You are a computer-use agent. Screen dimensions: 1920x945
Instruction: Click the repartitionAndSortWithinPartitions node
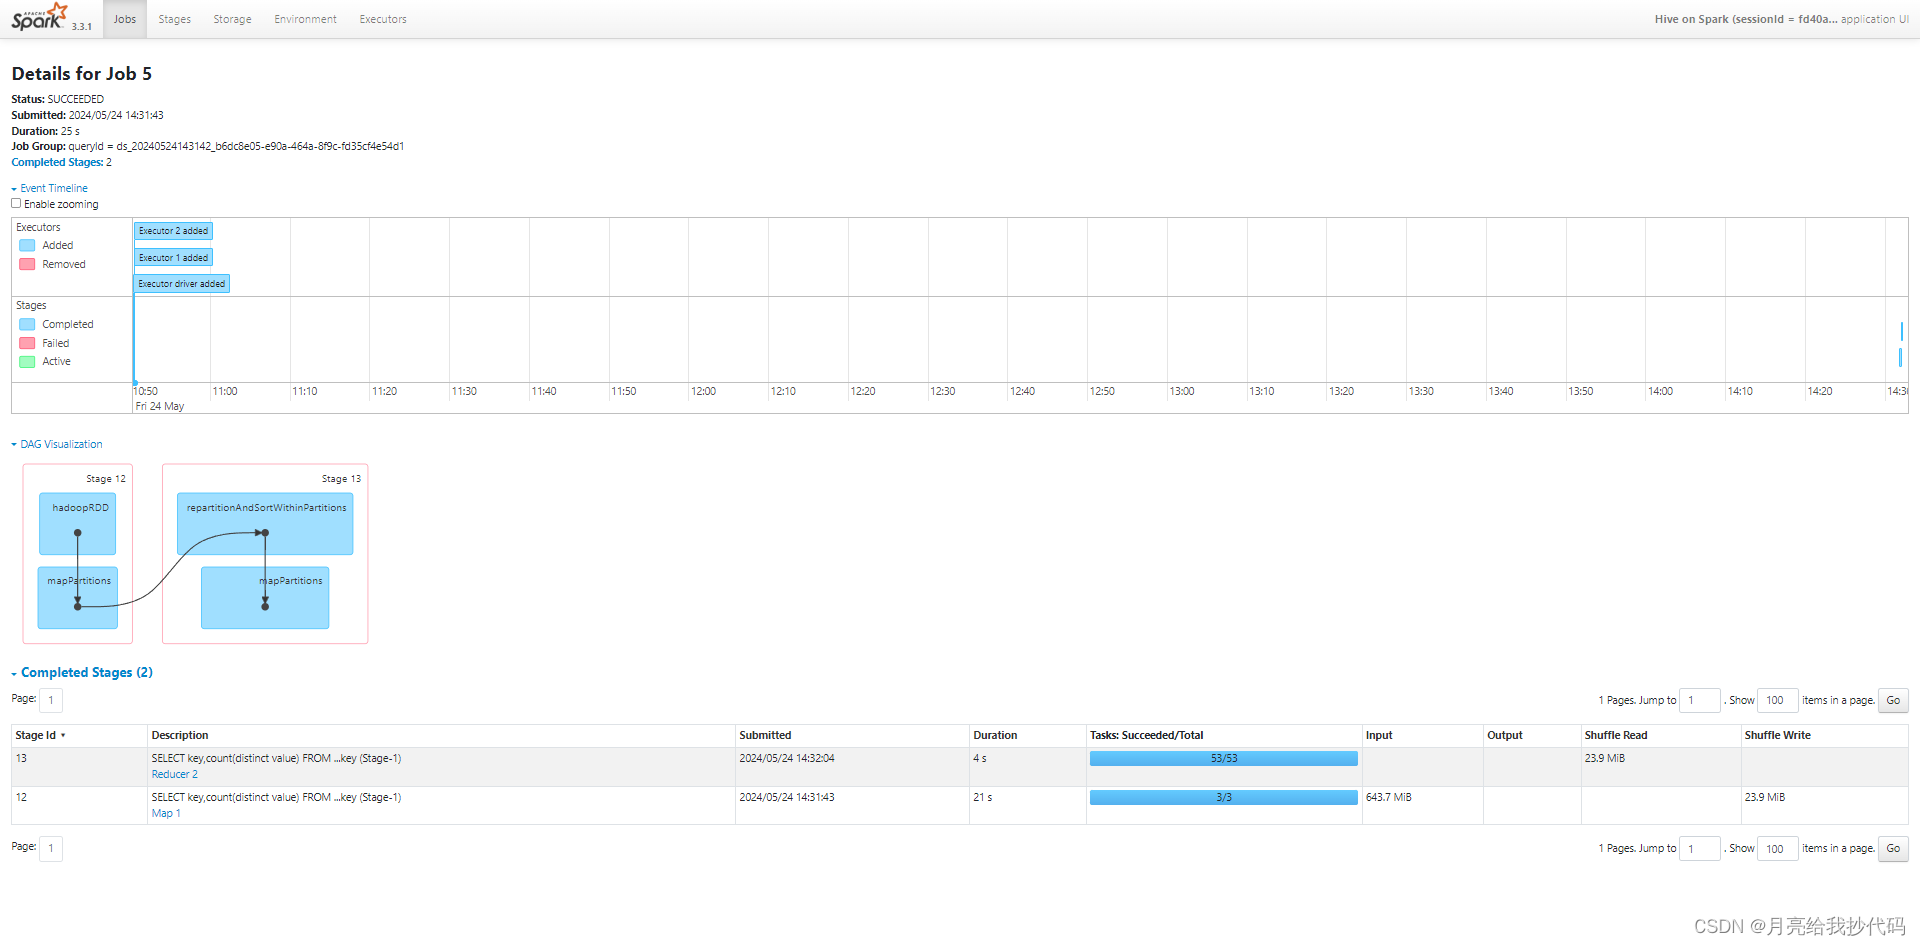(x=265, y=524)
